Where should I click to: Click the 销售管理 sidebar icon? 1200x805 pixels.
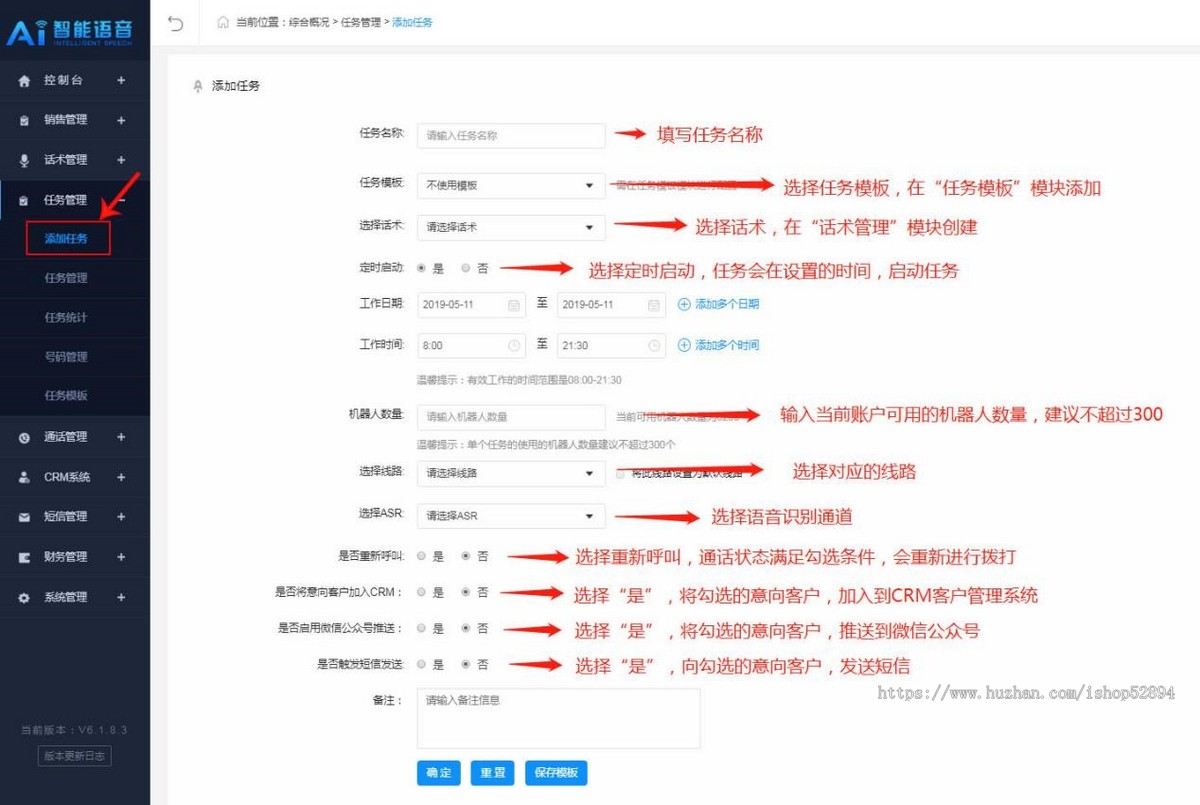[x=25, y=120]
